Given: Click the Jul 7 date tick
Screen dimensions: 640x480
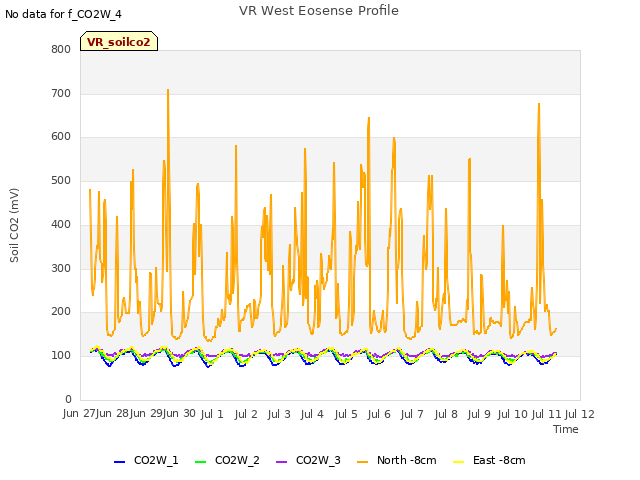Looking at the screenshot, I should 412,414.
